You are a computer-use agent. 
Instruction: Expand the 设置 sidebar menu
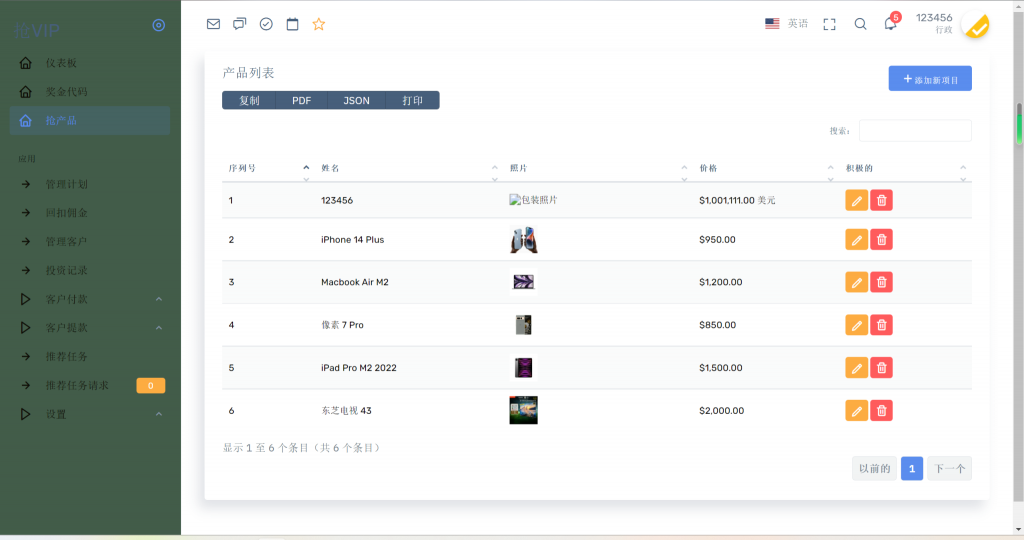click(x=90, y=414)
